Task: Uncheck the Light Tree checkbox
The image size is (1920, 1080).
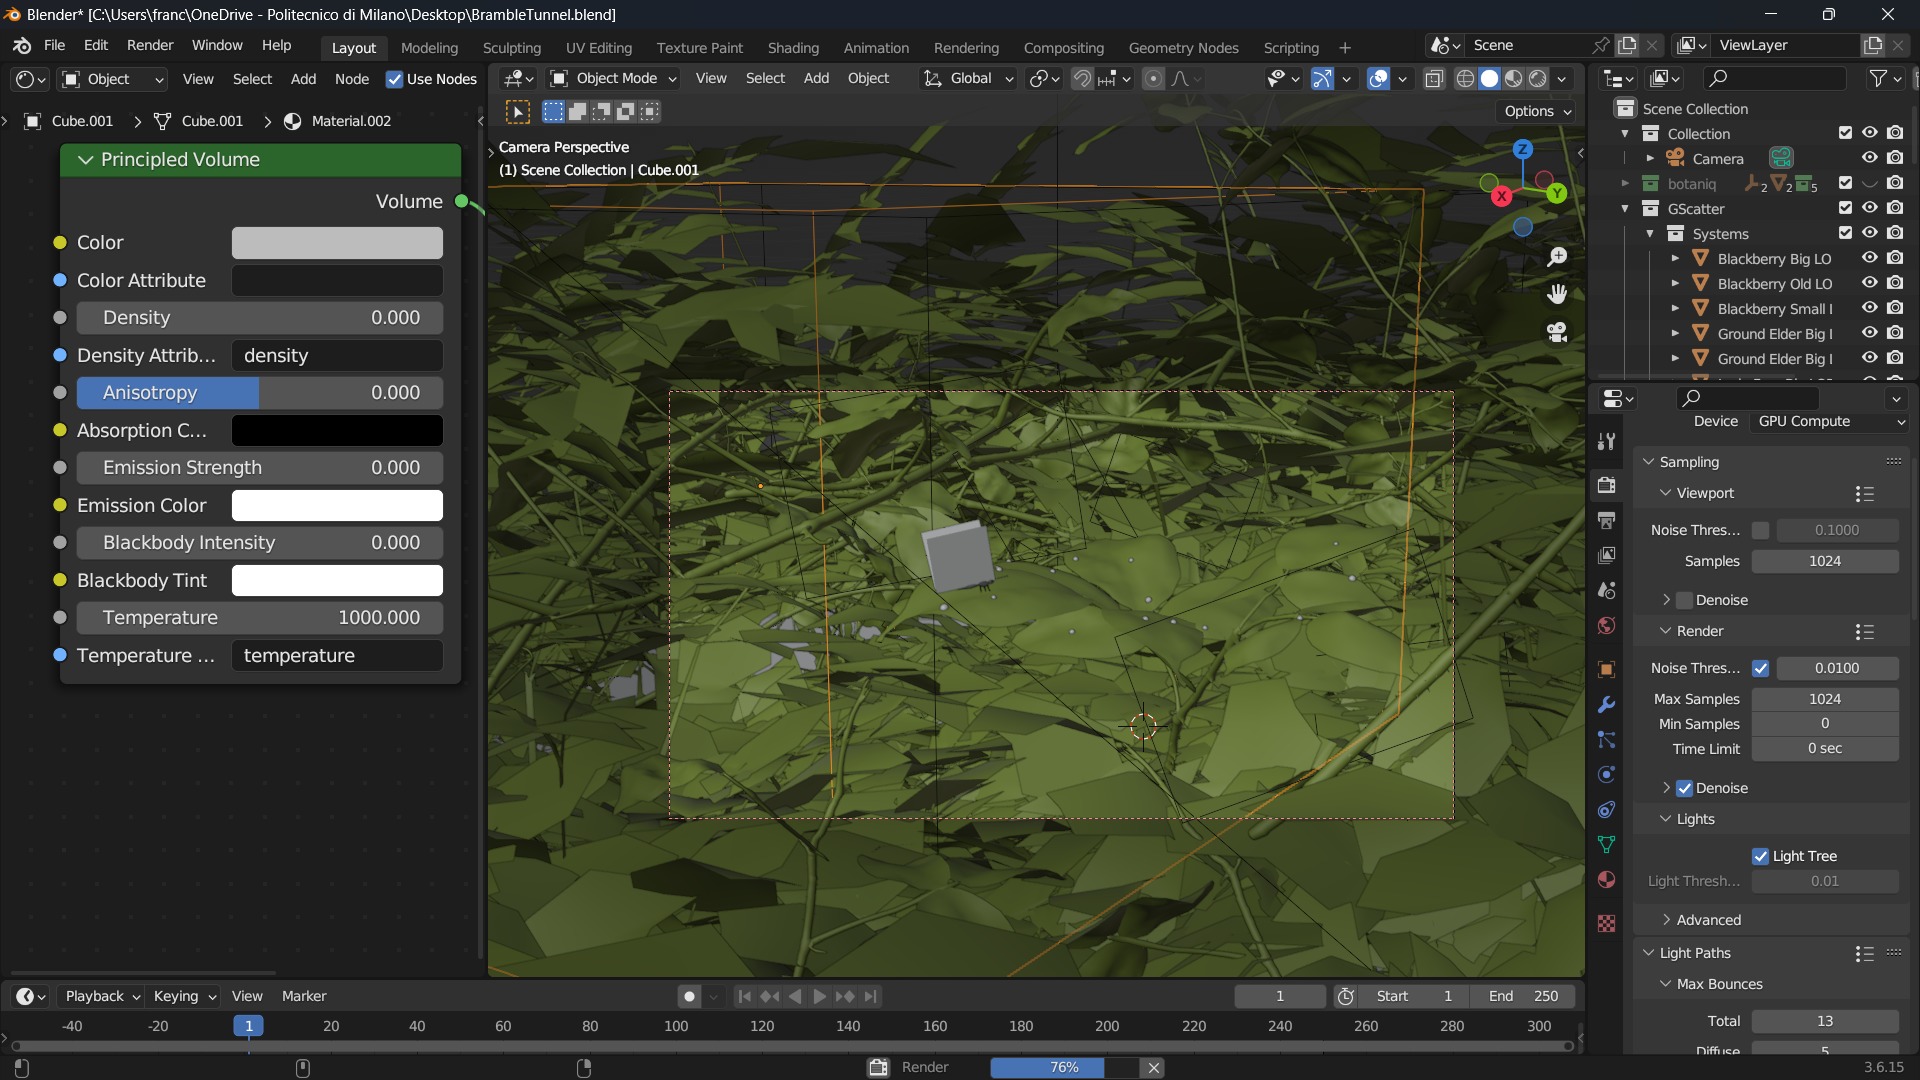Action: 1761,856
